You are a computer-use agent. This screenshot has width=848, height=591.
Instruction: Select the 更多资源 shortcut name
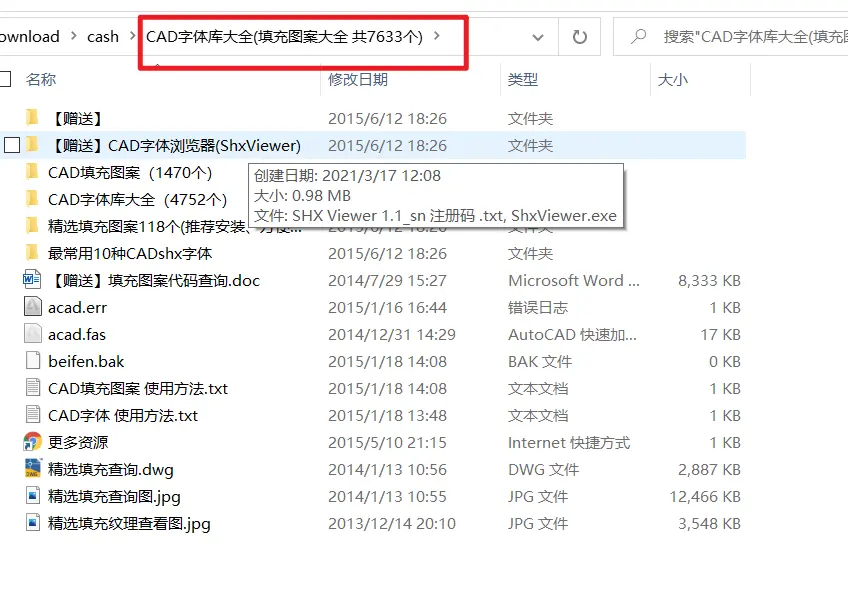[x=78, y=442]
